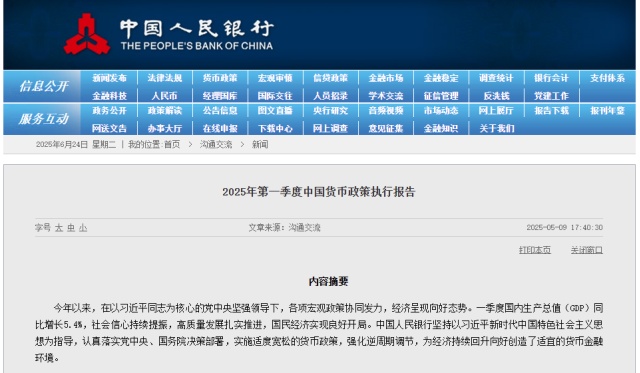Open 征信管理 section
The width and height of the screenshot is (640, 373).
(x=441, y=96)
